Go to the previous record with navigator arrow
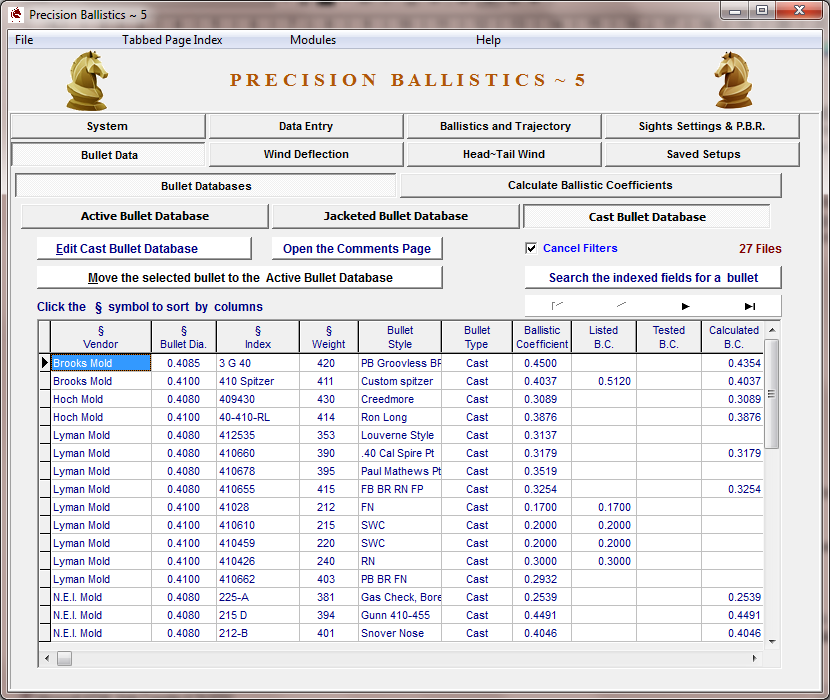The image size is (830, 700). [621, 306]
